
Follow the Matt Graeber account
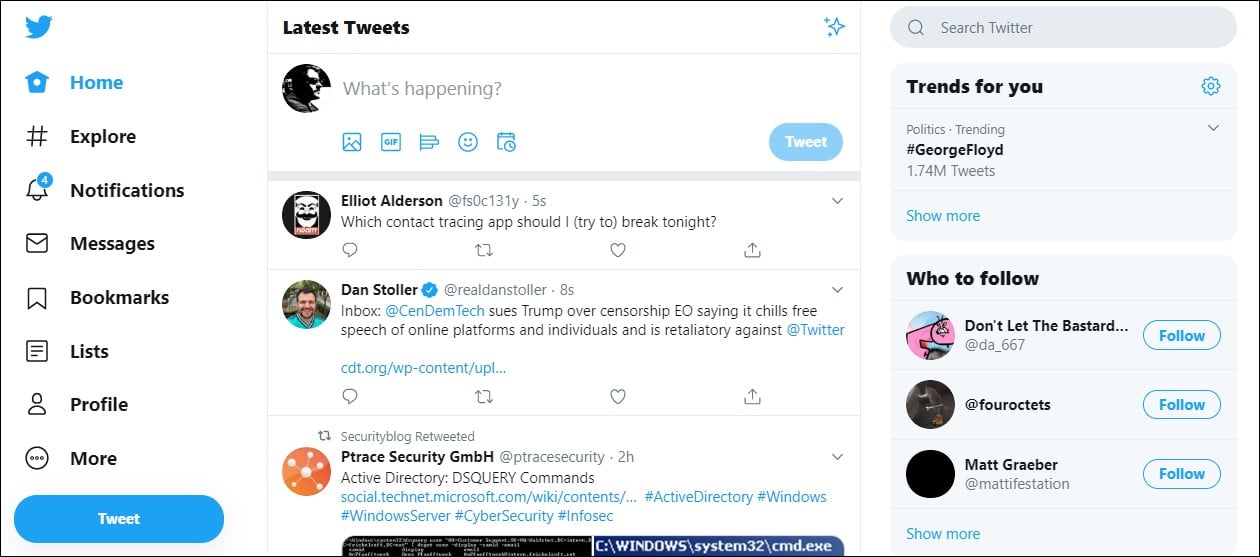pyautogui.click(x=1181, y=473)
